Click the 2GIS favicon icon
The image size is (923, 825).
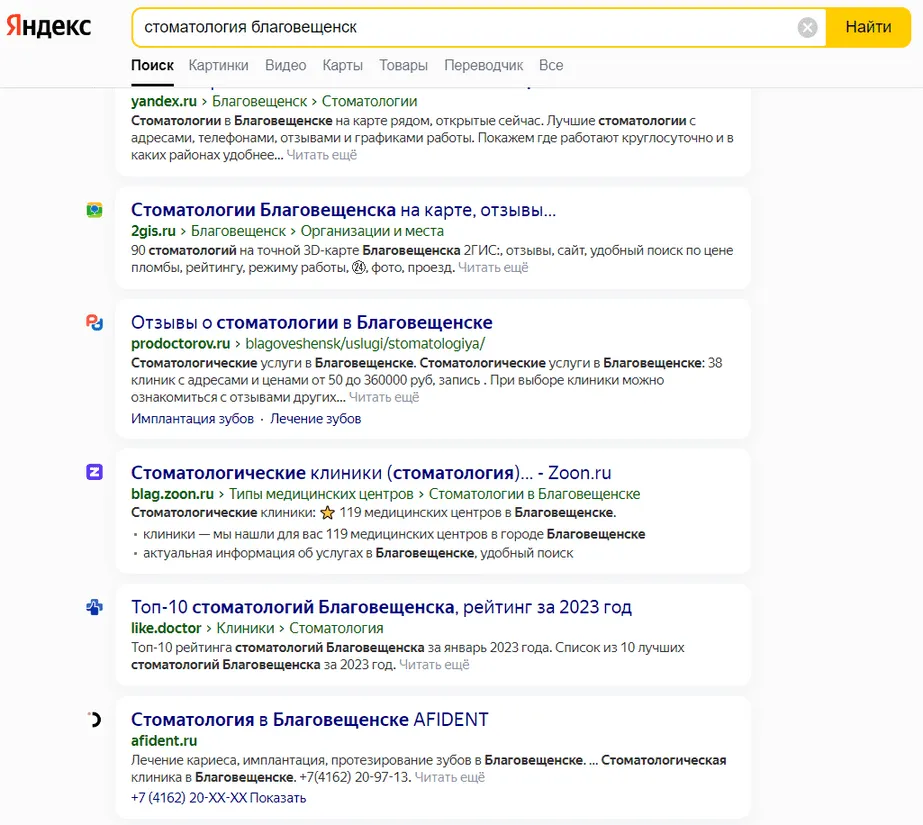(x=94, y=210)
